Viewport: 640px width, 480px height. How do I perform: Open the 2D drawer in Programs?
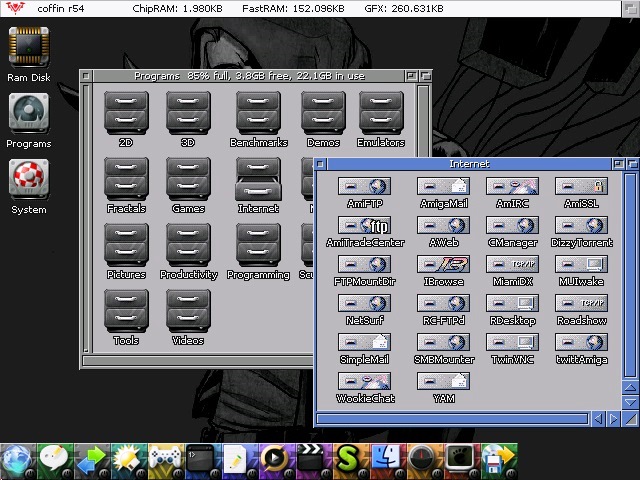(x=126, y=113)
